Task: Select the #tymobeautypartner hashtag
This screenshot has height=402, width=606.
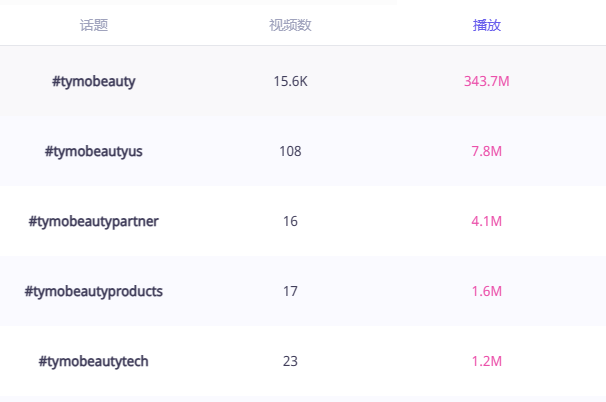Action: pyautogui.click(x=94, y=221)
